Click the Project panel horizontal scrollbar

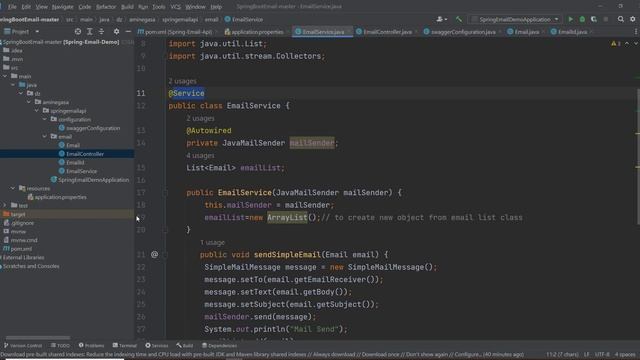(38, 338)
